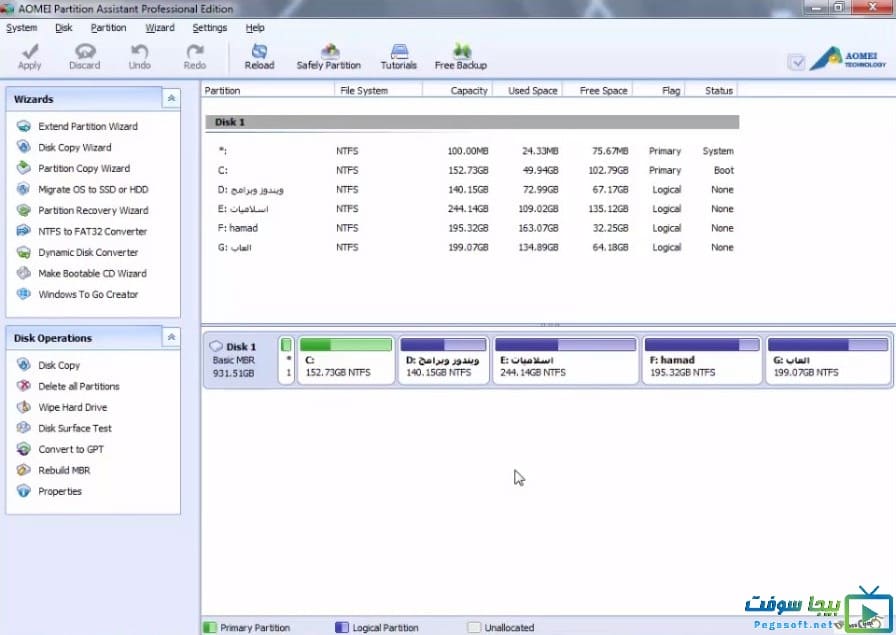
Task: Select the Rebuild MBR operation
Action: pos(64,470)
